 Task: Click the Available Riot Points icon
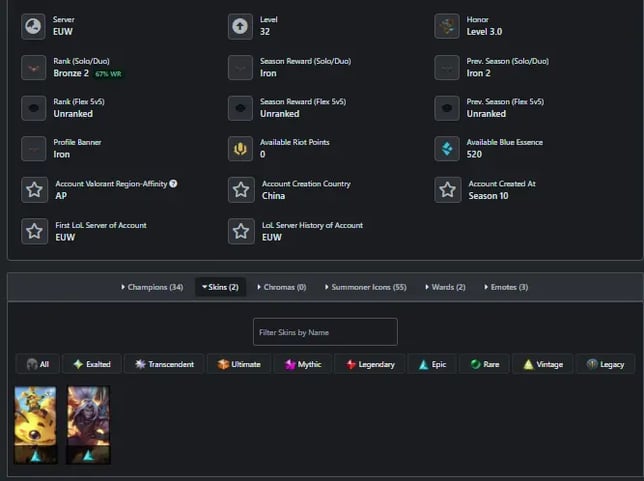point(240,149)
